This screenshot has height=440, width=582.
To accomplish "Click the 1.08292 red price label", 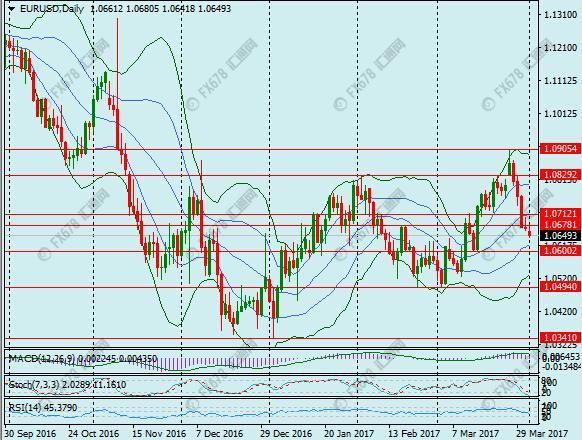I will [x=560, y=175].
